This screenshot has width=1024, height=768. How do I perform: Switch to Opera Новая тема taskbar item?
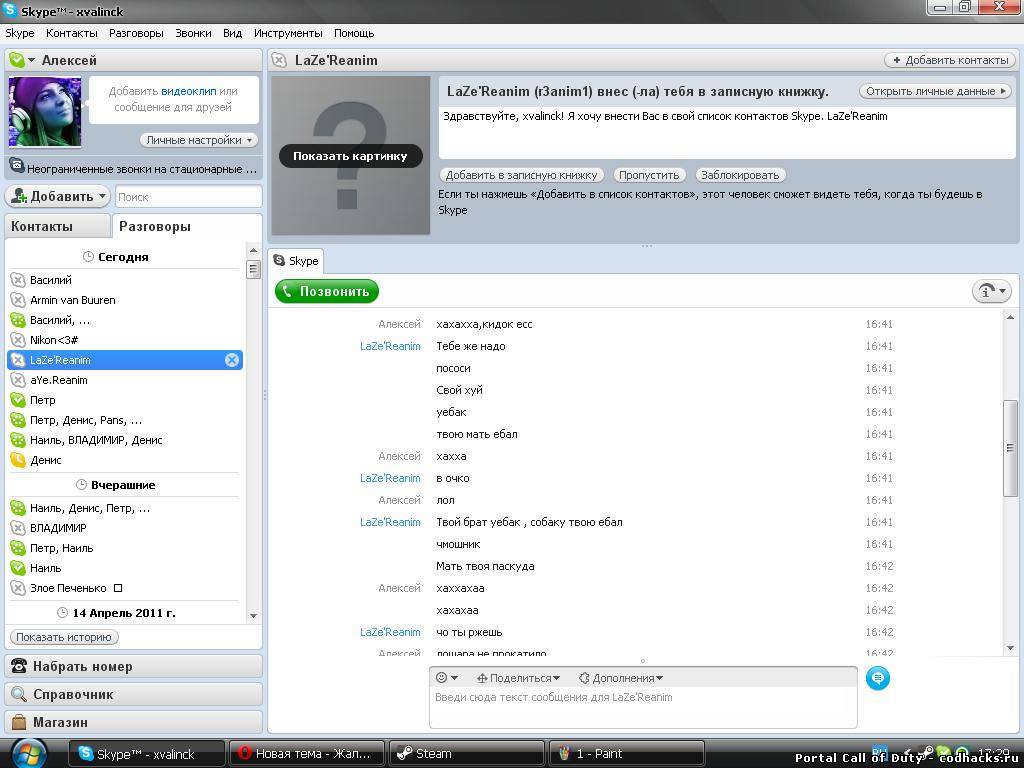coord(306,754)
